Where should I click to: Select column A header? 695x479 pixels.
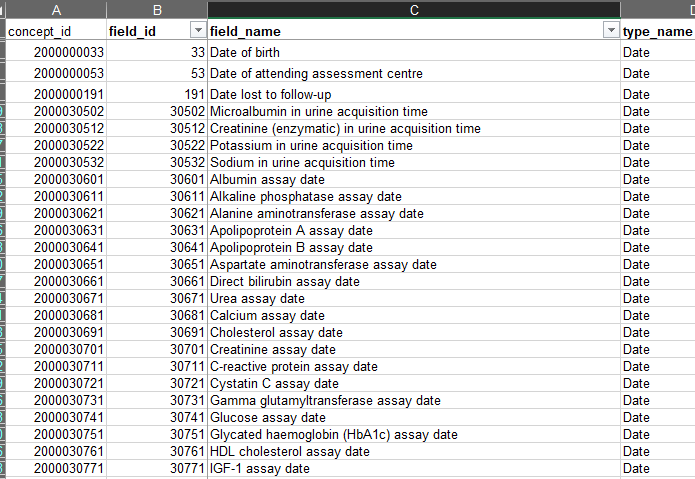pyautogui.click(x=56, y=10)
